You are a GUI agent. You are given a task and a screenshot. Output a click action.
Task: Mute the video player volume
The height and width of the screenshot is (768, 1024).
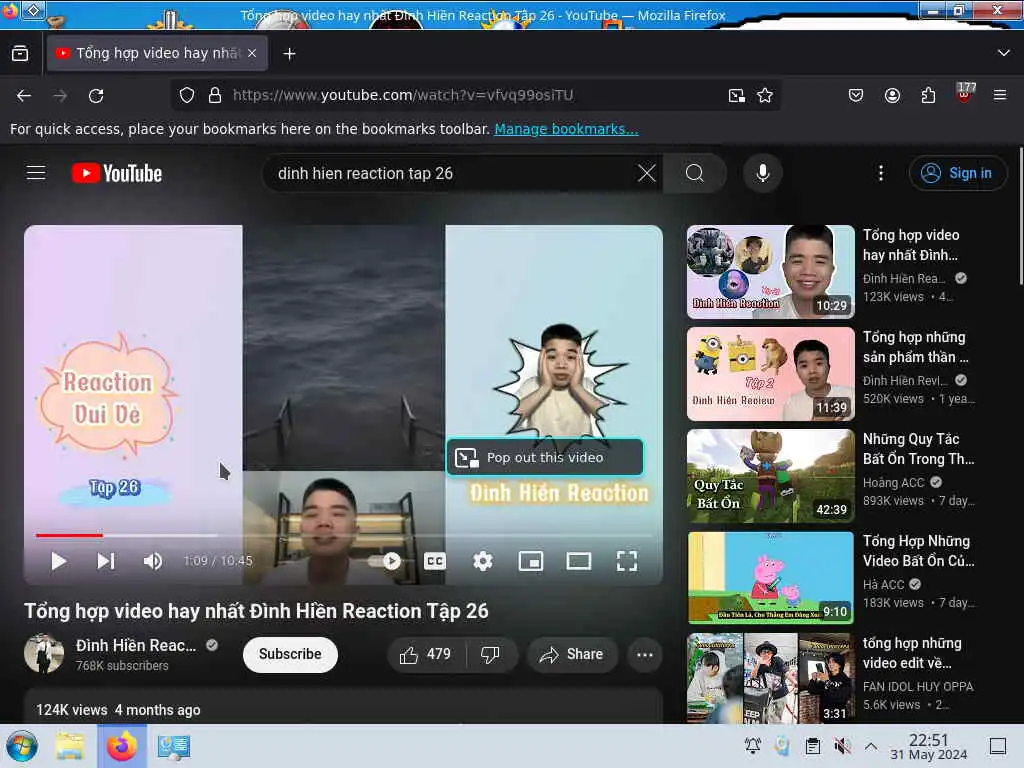(x=153, y=561)
